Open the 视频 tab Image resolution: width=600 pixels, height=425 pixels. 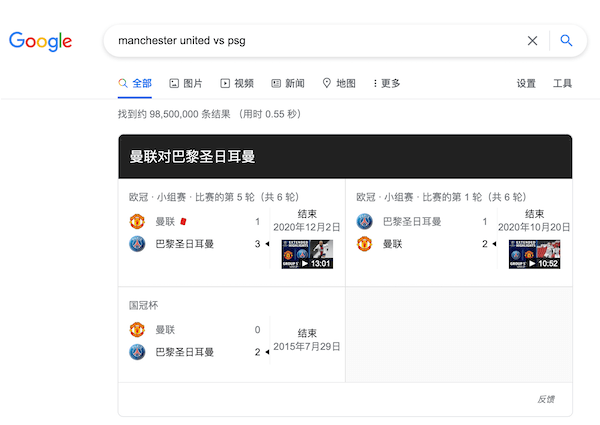tap(237, 83)
